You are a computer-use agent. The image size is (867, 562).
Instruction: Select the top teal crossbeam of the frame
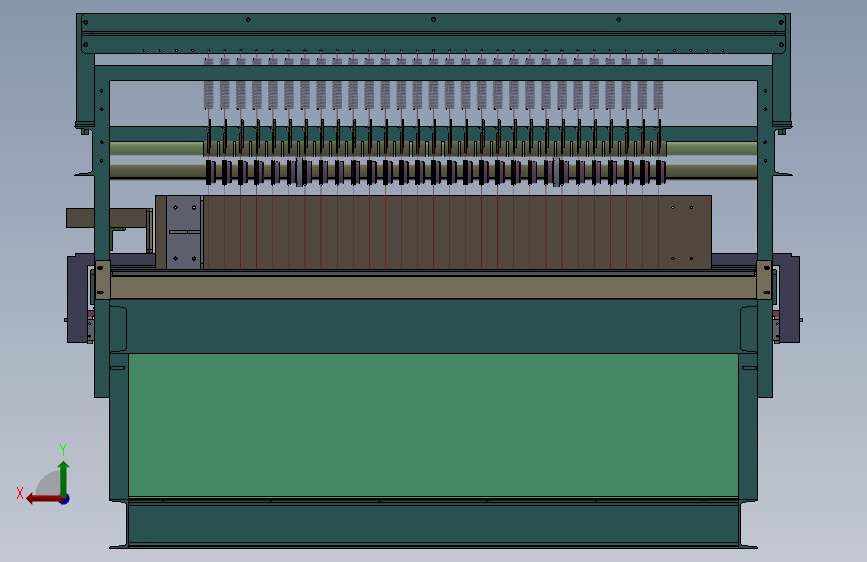click(433, 33)
